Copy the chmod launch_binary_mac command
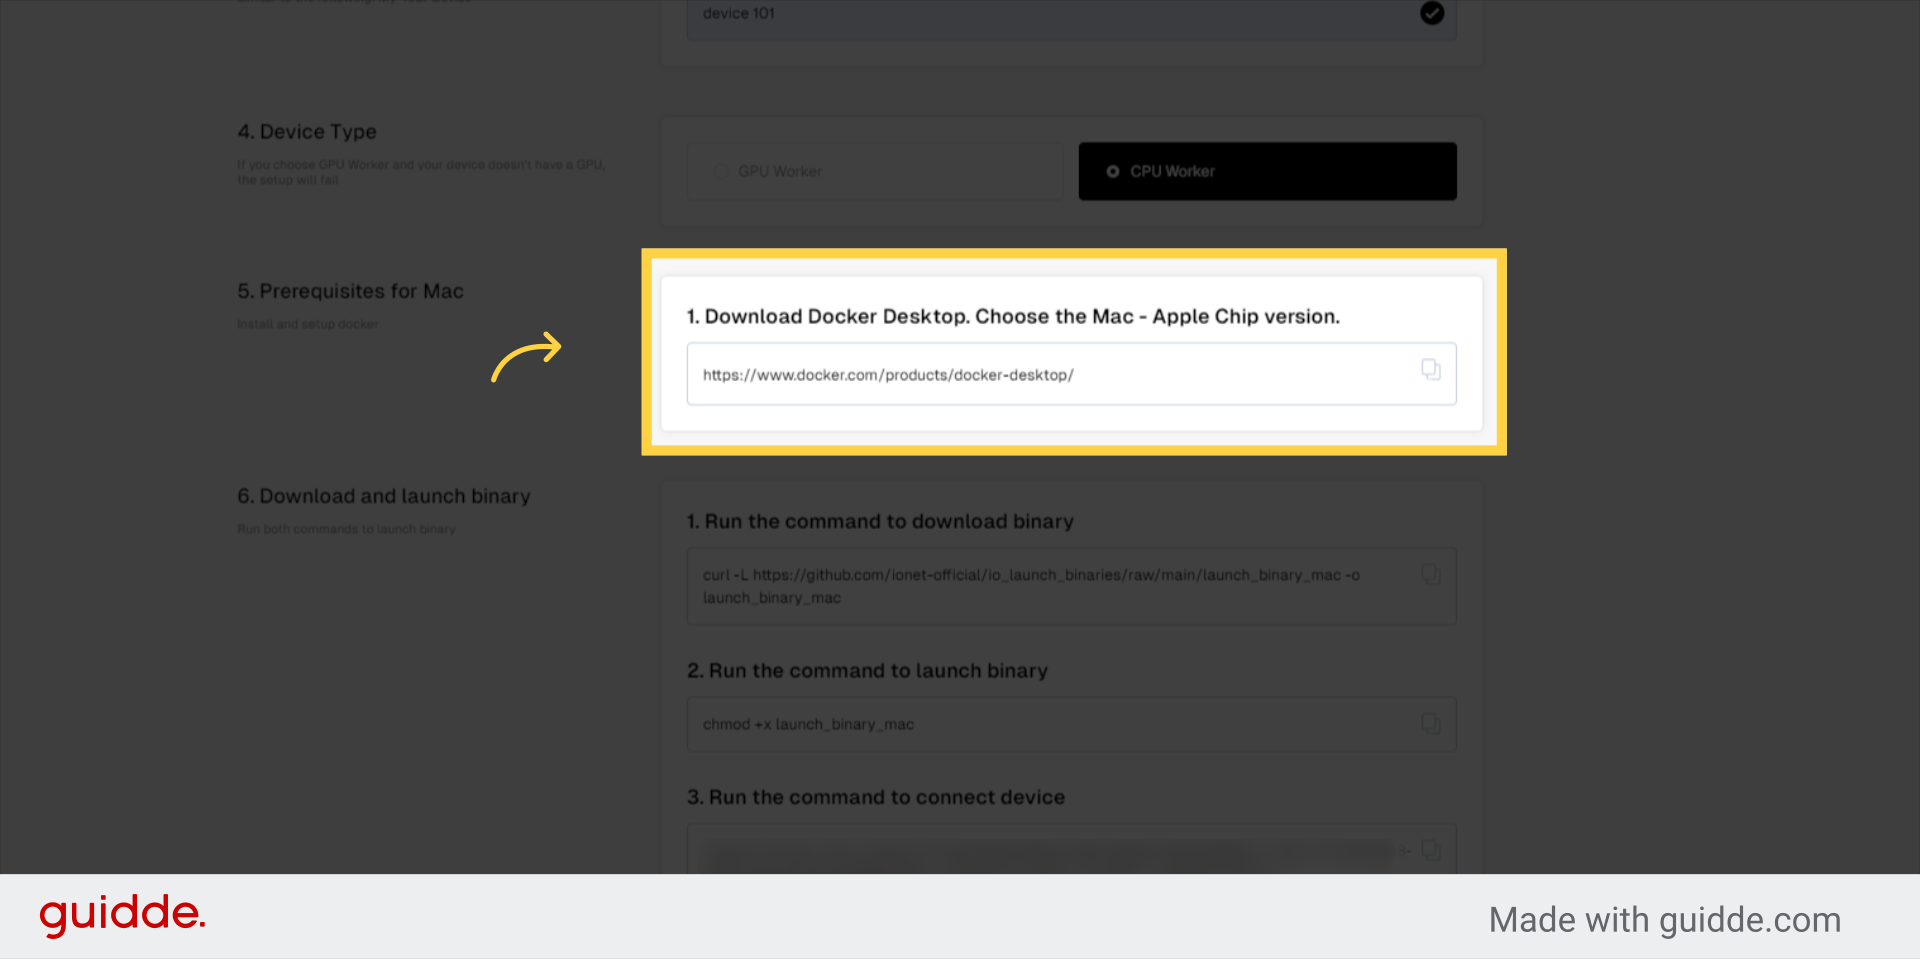 pyautogui.click(x=1431, y=724)
